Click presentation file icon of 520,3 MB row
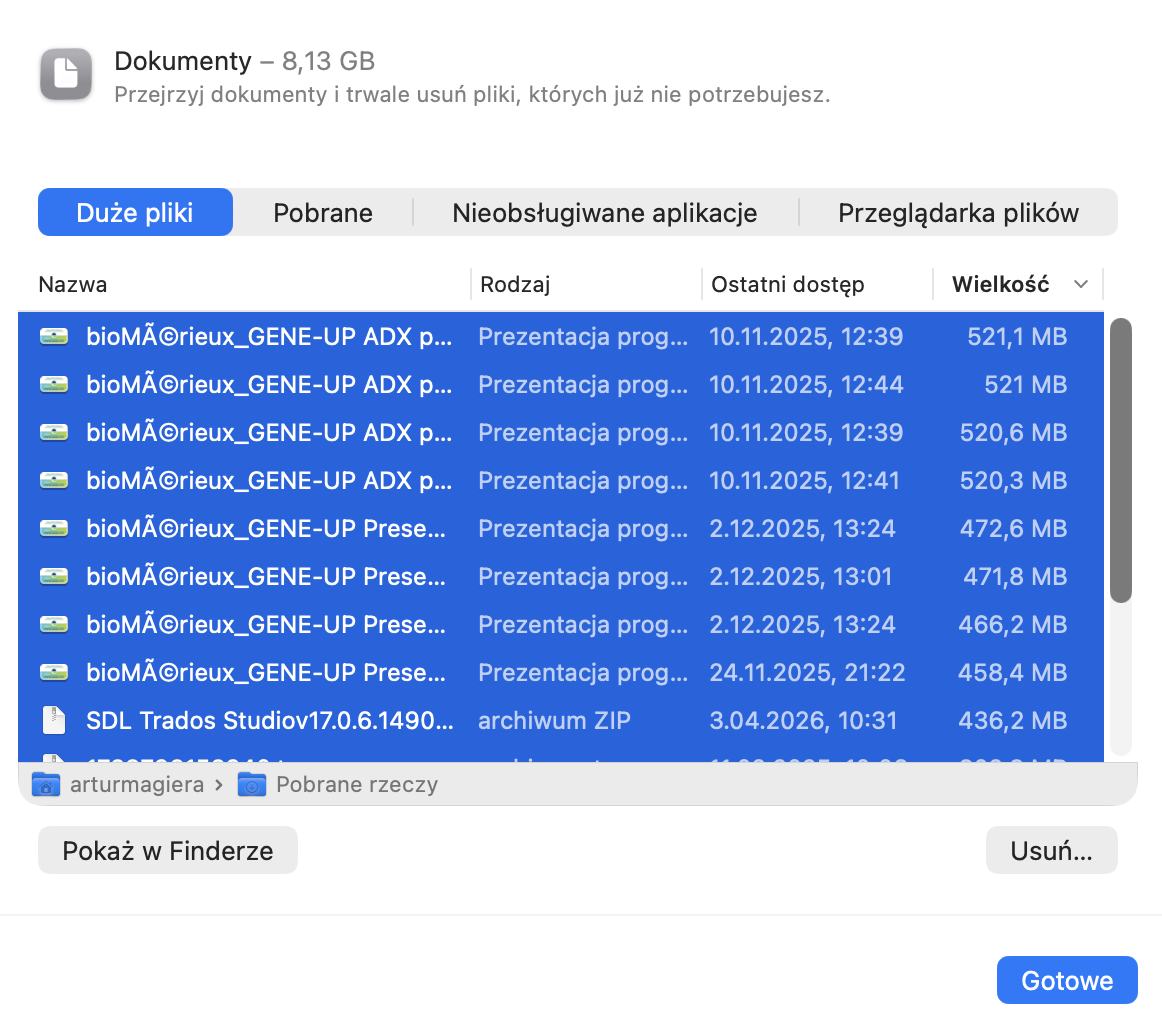Image resolution: width=1162 pixels, height=1026 pixels. click(x=54, y=480)
